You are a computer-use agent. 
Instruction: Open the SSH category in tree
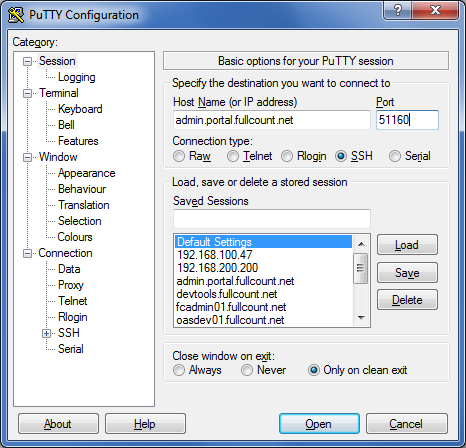[69, 333]
